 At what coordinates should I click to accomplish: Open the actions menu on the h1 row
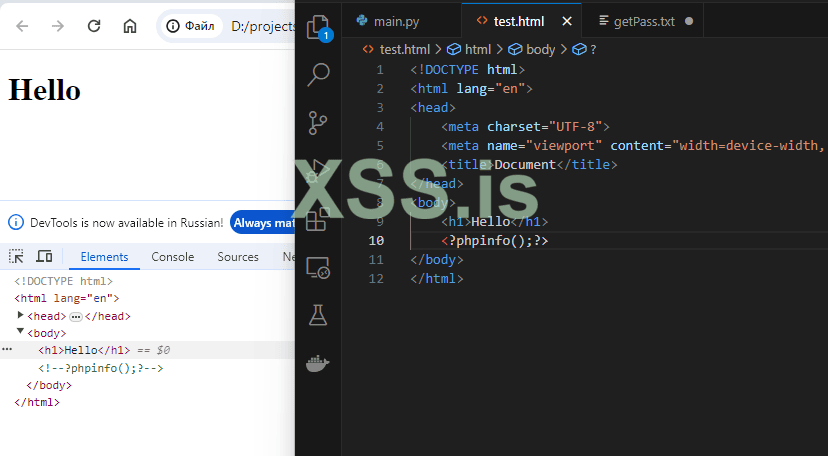pos(7,349)
